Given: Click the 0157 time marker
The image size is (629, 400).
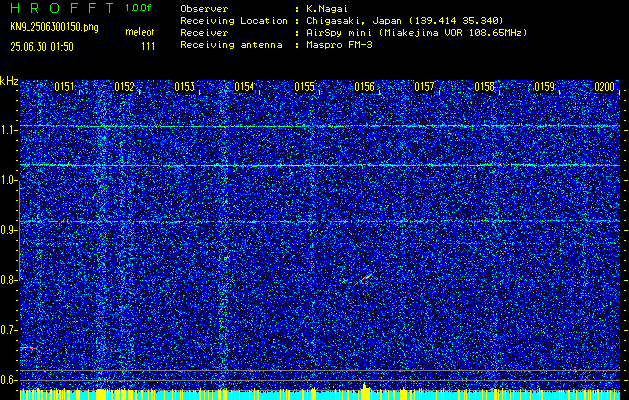Looking at the screenshot, I should (x=424, y=87).
